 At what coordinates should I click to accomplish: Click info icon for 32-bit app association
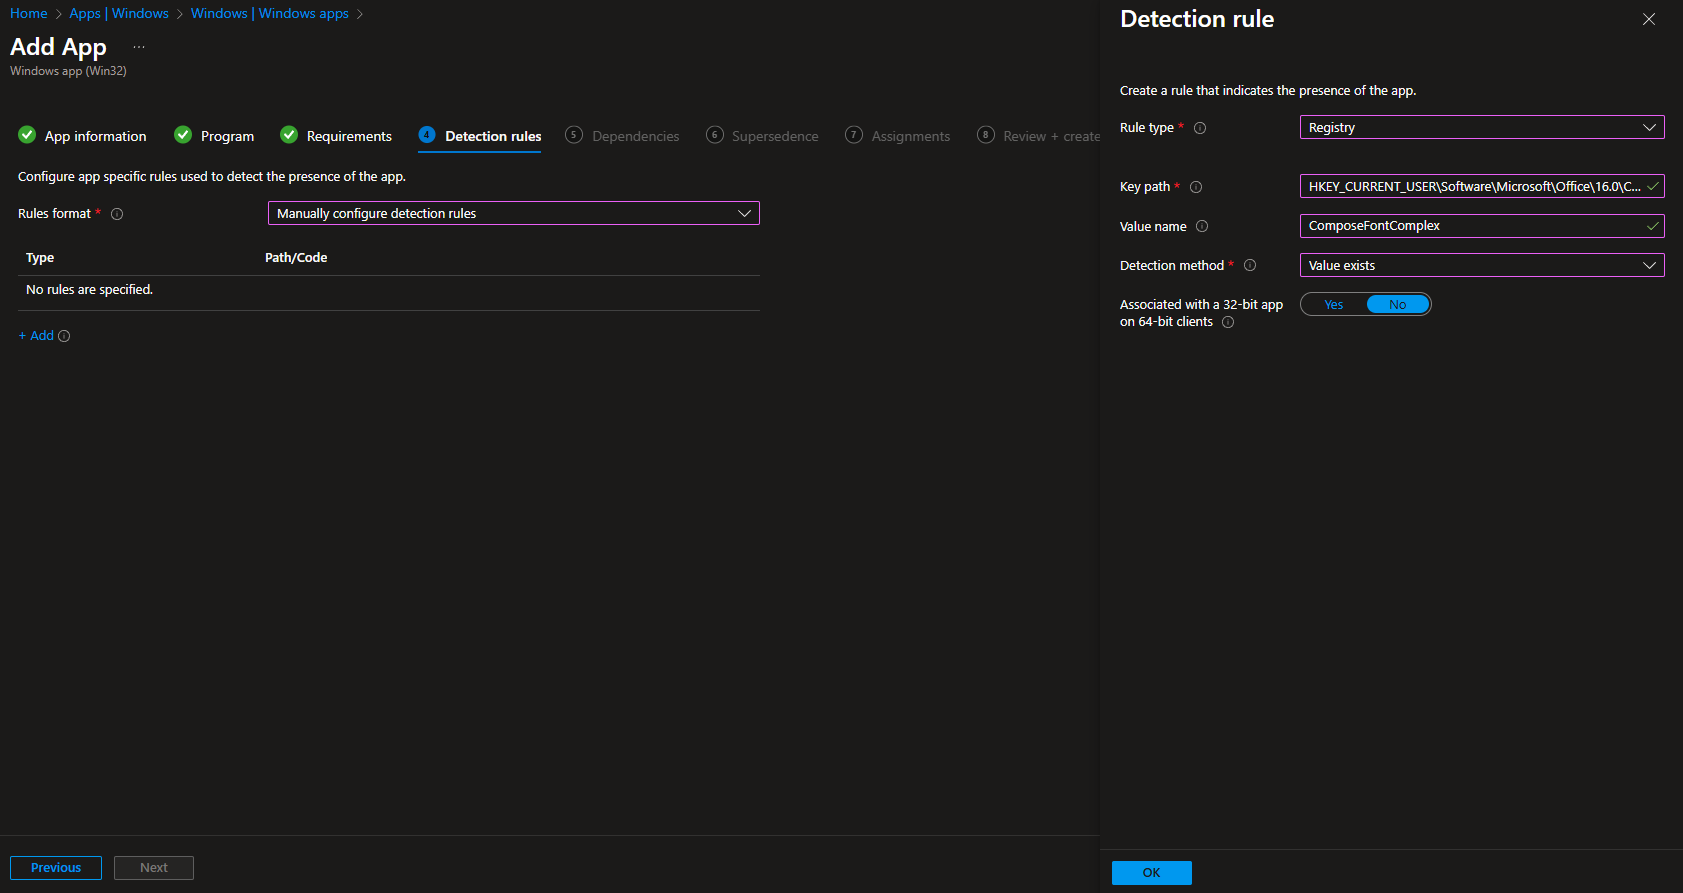click(x=1228, y=322)
